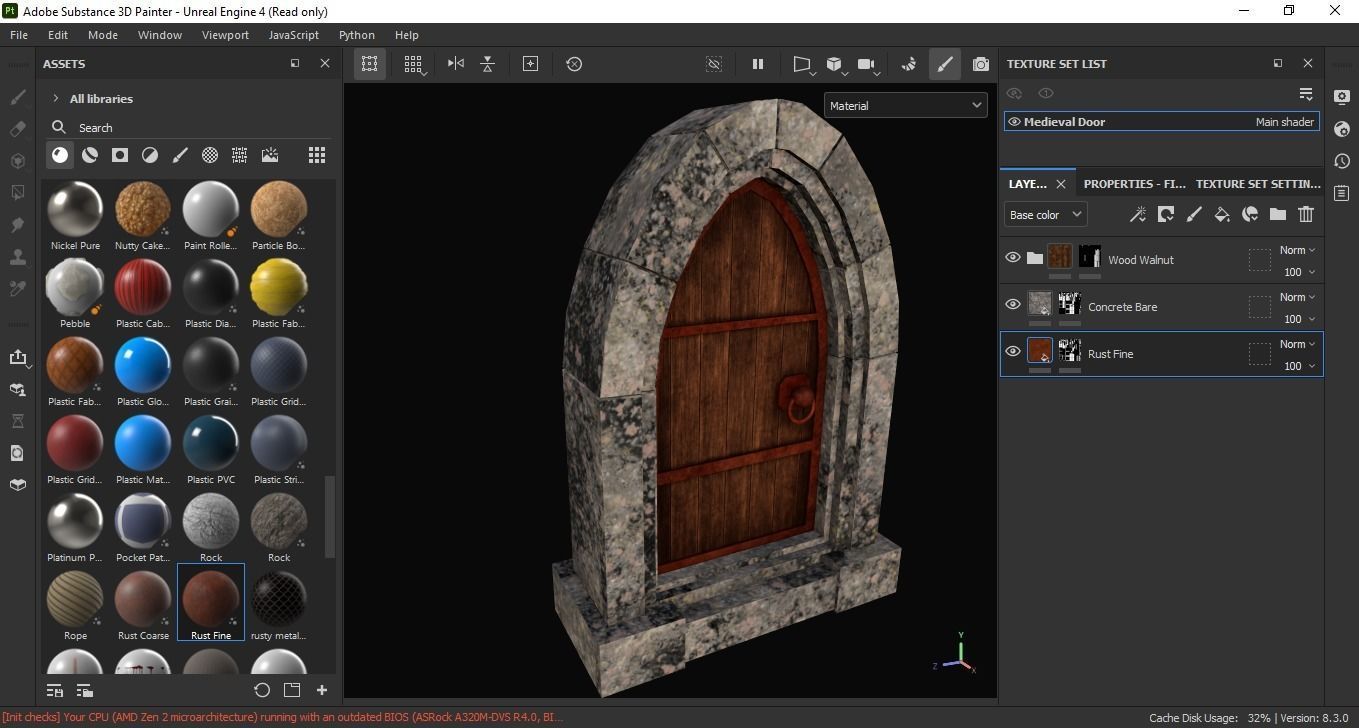Switch to Texture Set Settings tab

coord(1258,184)
